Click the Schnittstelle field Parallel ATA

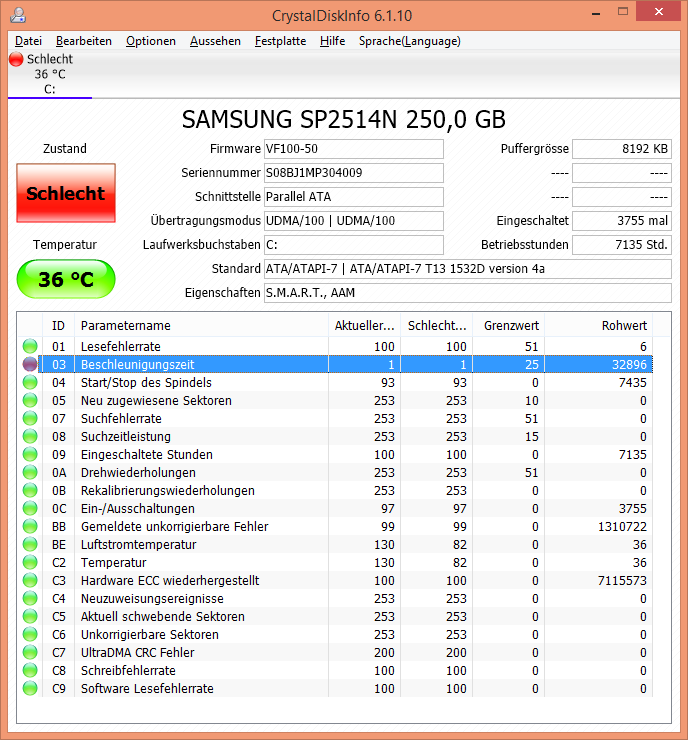[353, 197]
